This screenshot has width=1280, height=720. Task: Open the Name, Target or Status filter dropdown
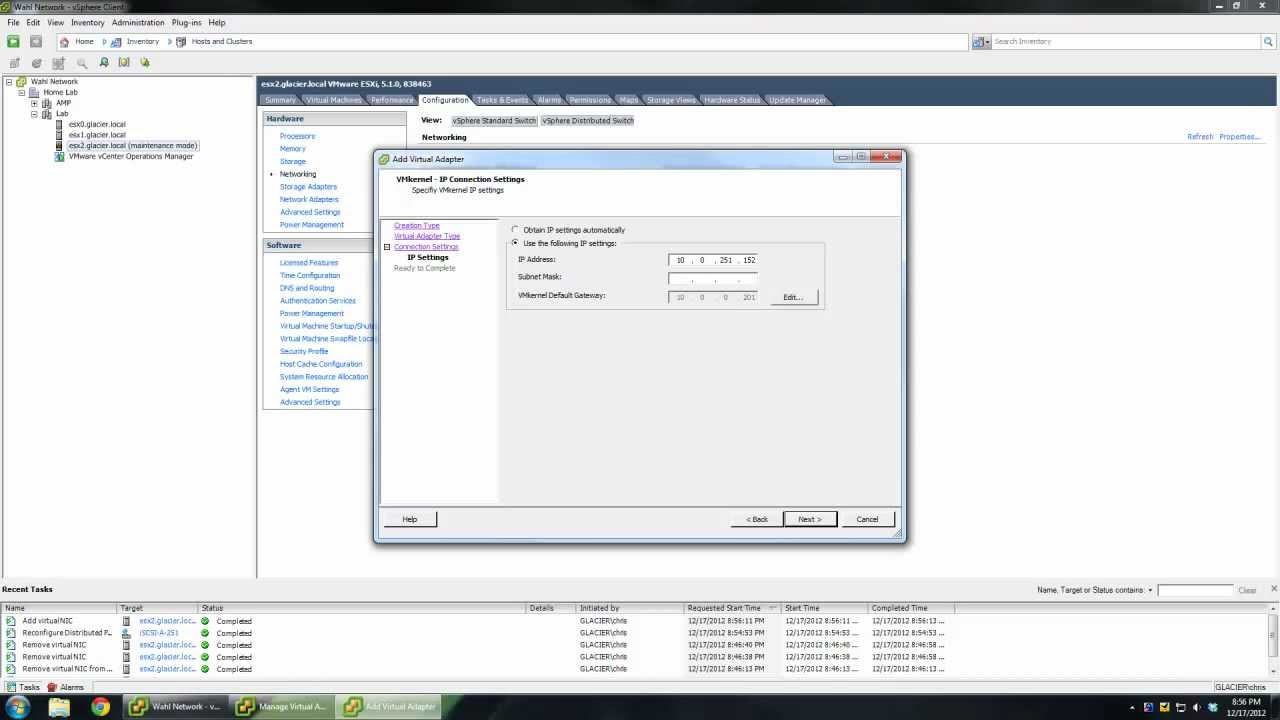pyautogui.click(x=1151, y=590)
